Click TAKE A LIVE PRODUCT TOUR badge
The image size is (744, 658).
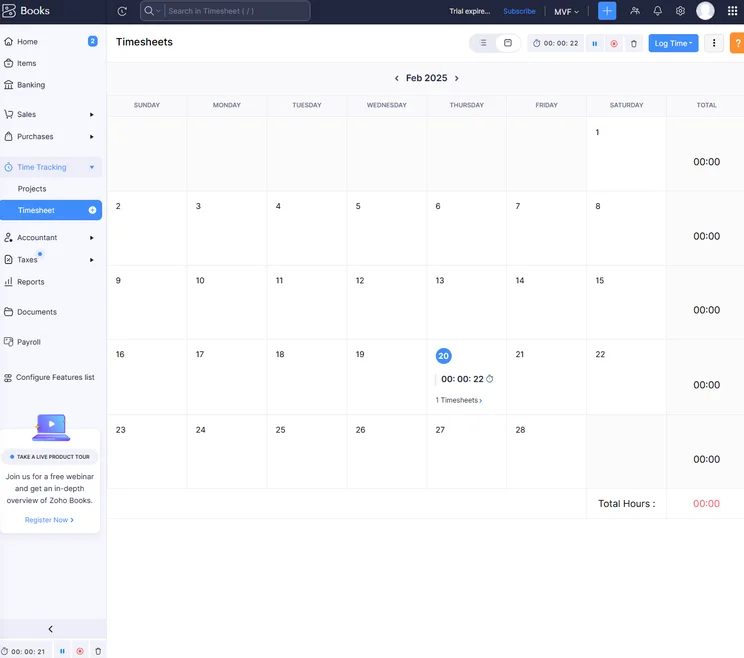[50, 457]
